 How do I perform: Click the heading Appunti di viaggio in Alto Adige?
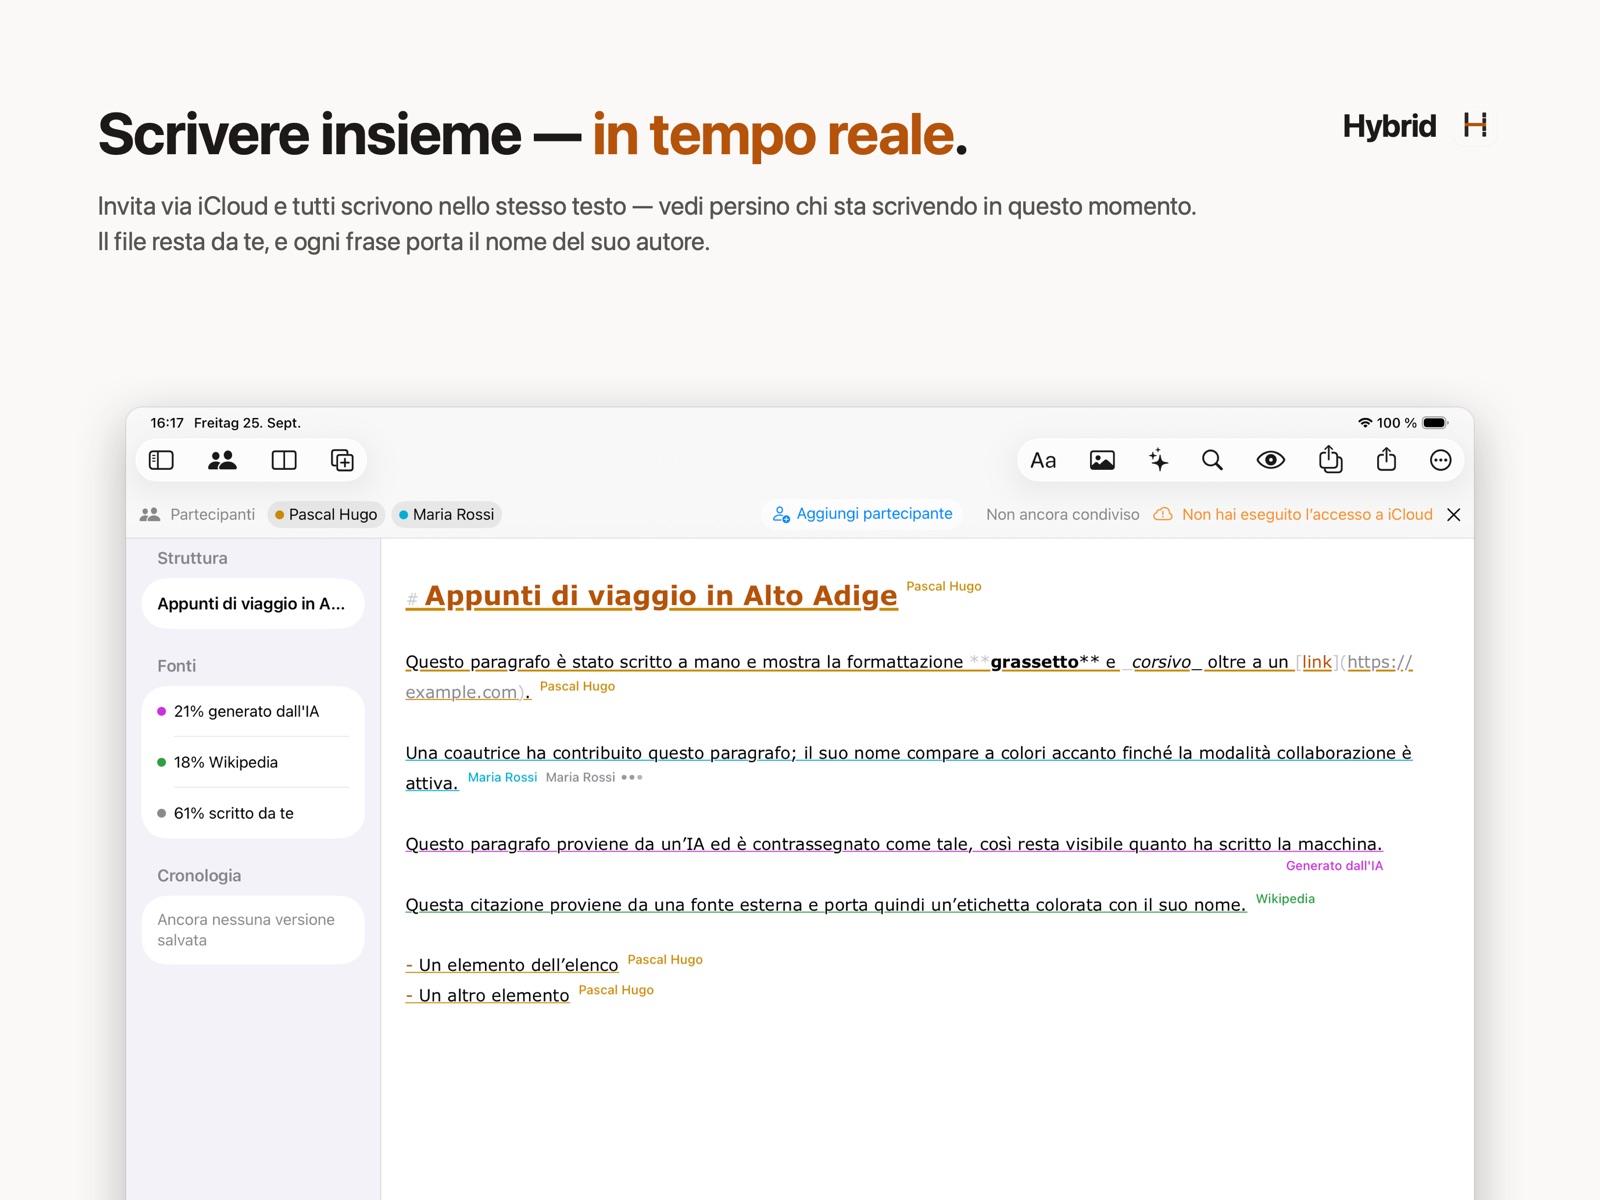661,596
